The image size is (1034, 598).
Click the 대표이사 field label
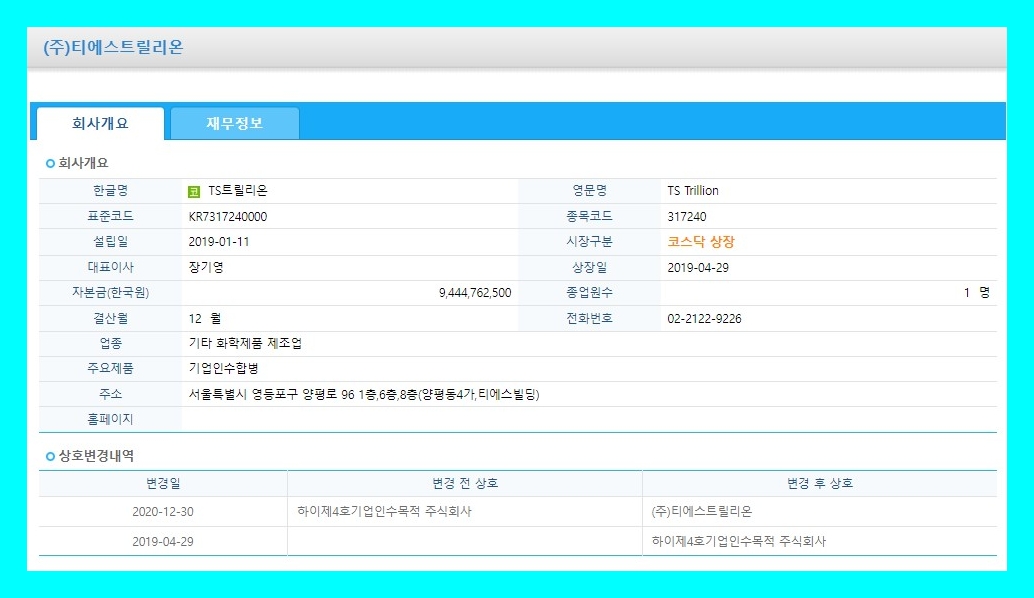coord(111,267)
